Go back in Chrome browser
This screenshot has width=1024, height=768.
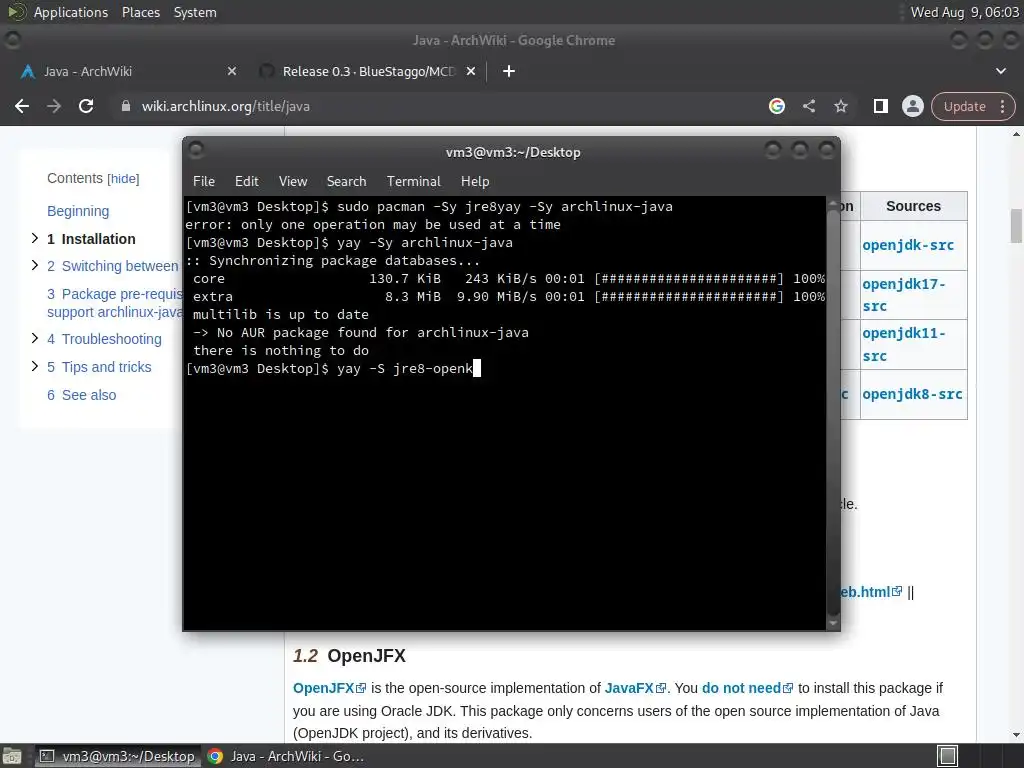point(22,106)
